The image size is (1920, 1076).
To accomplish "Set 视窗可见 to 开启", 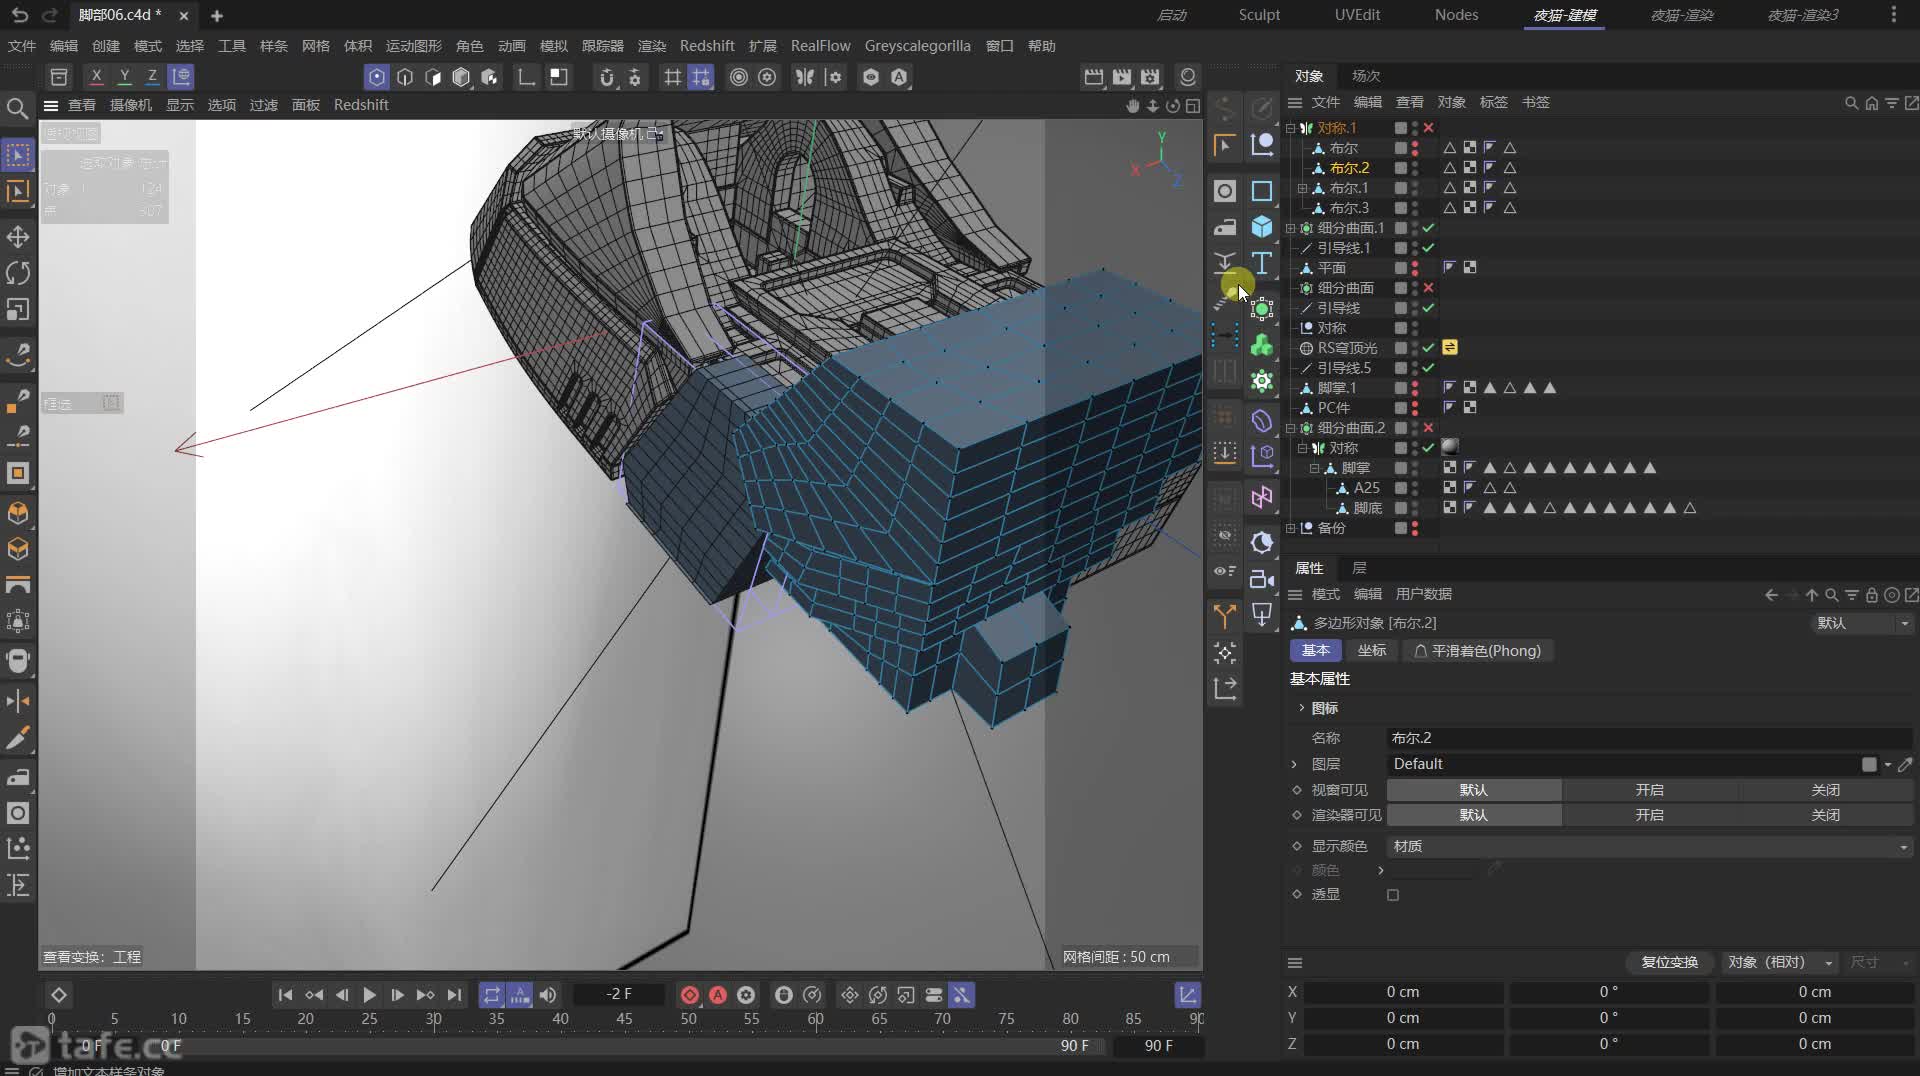I will click(1649, 790).
